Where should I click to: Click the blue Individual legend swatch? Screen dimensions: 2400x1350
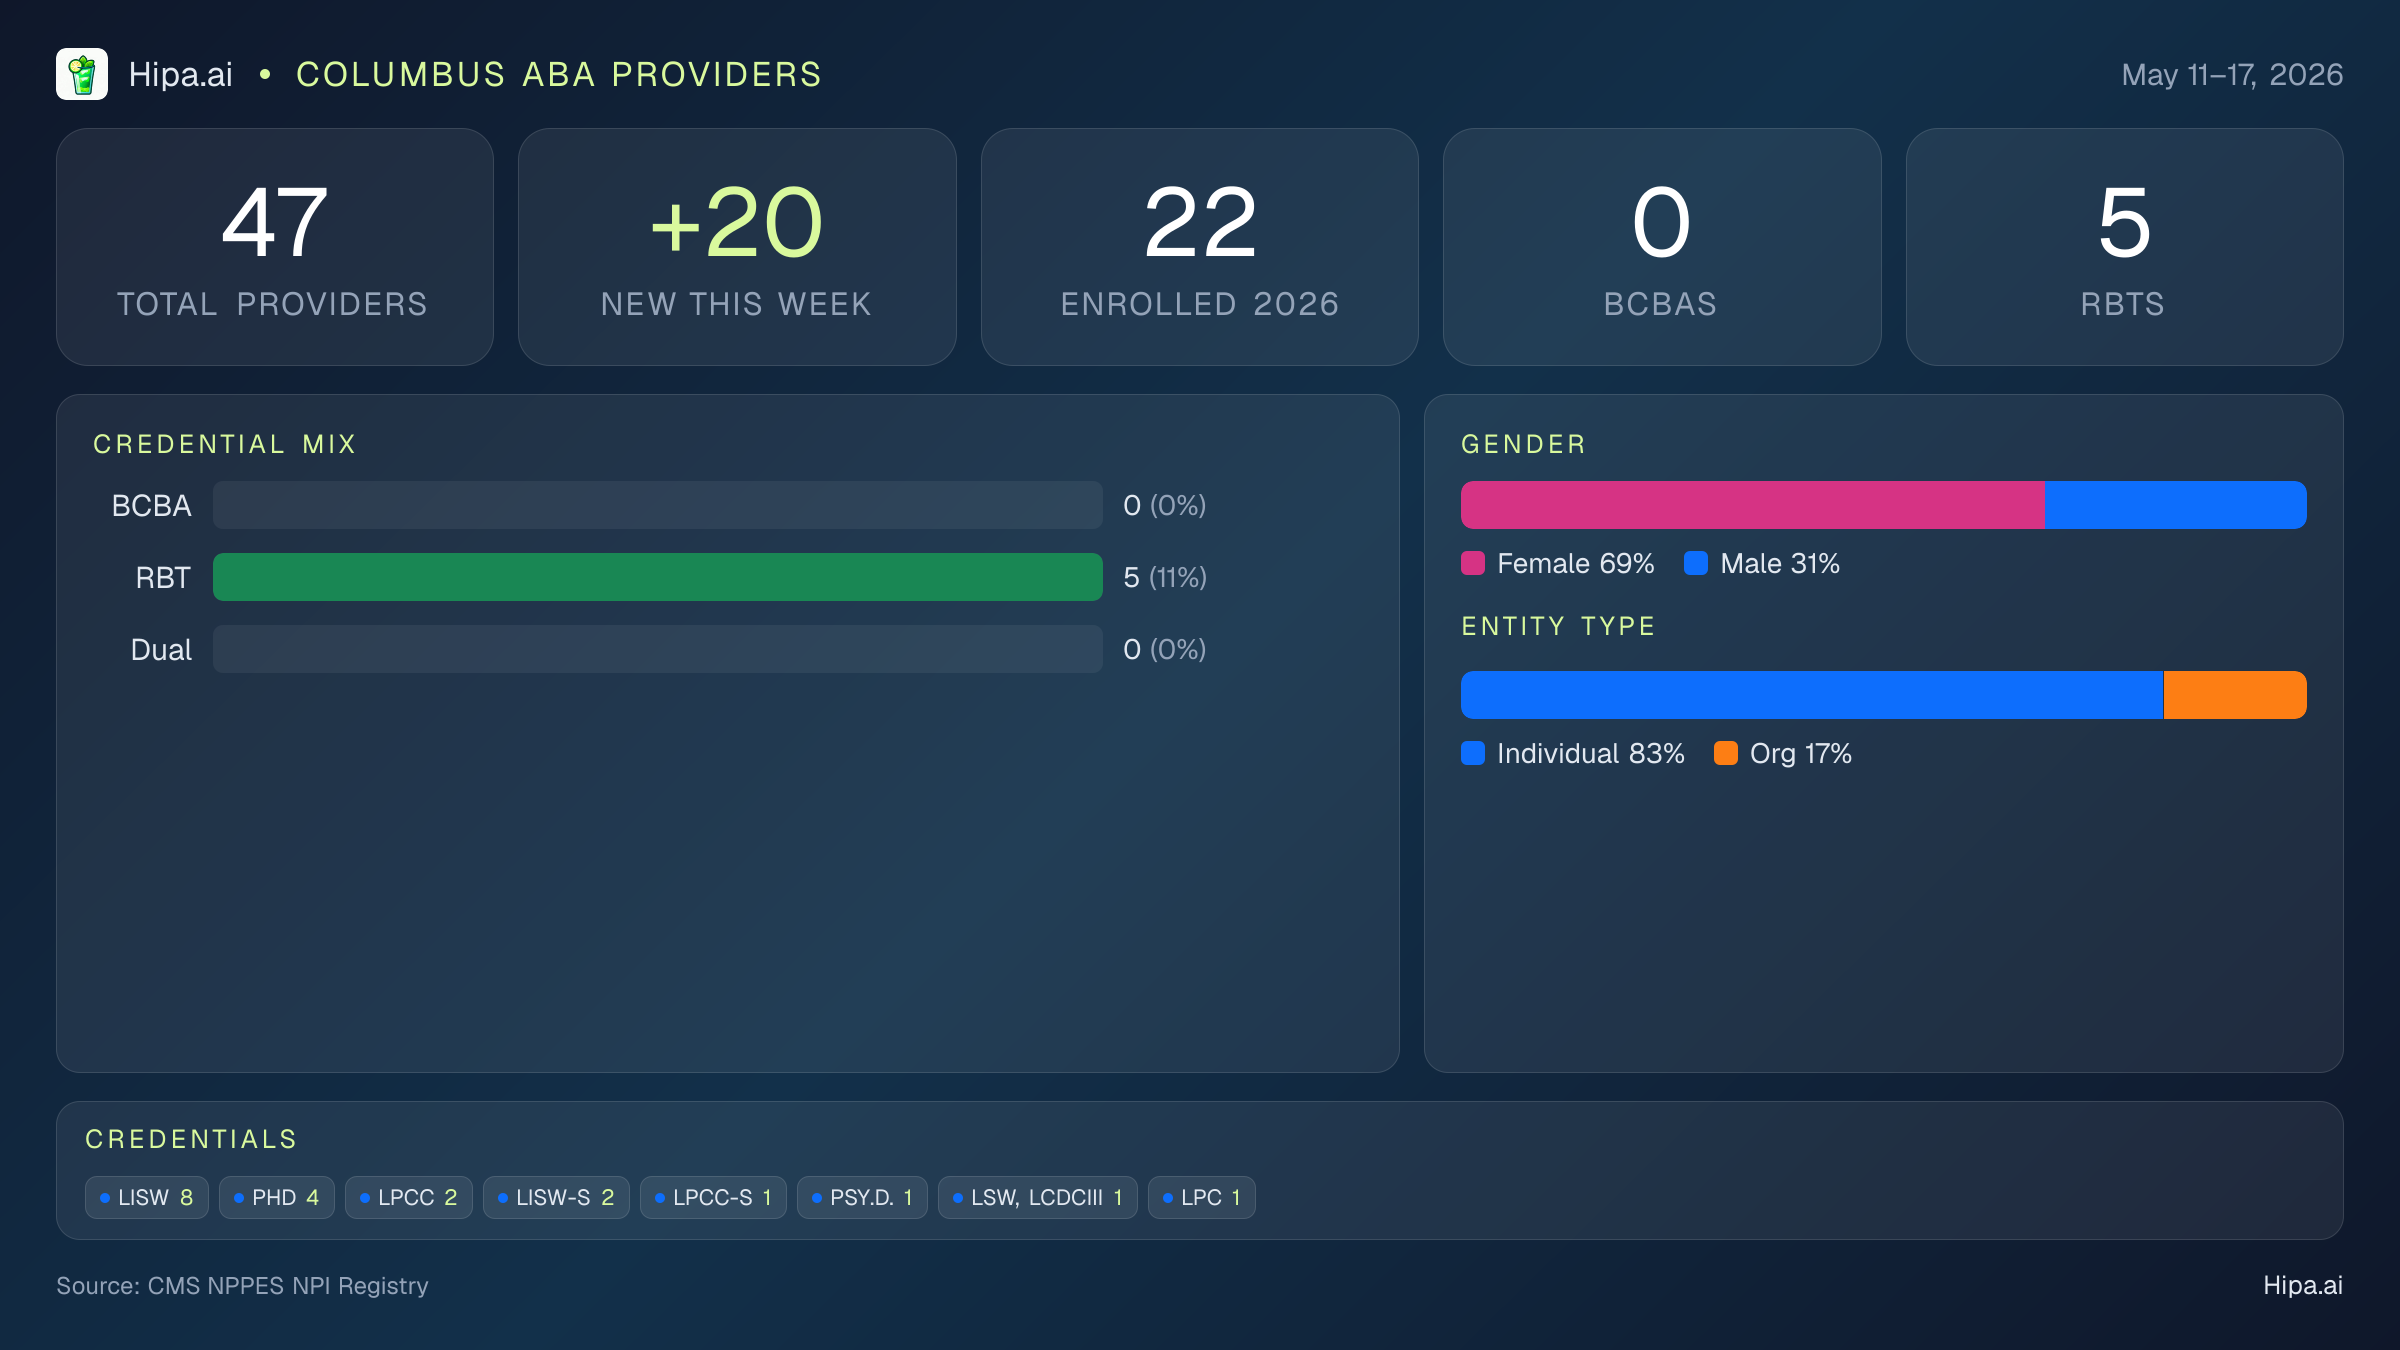(x=1473, y=753)
